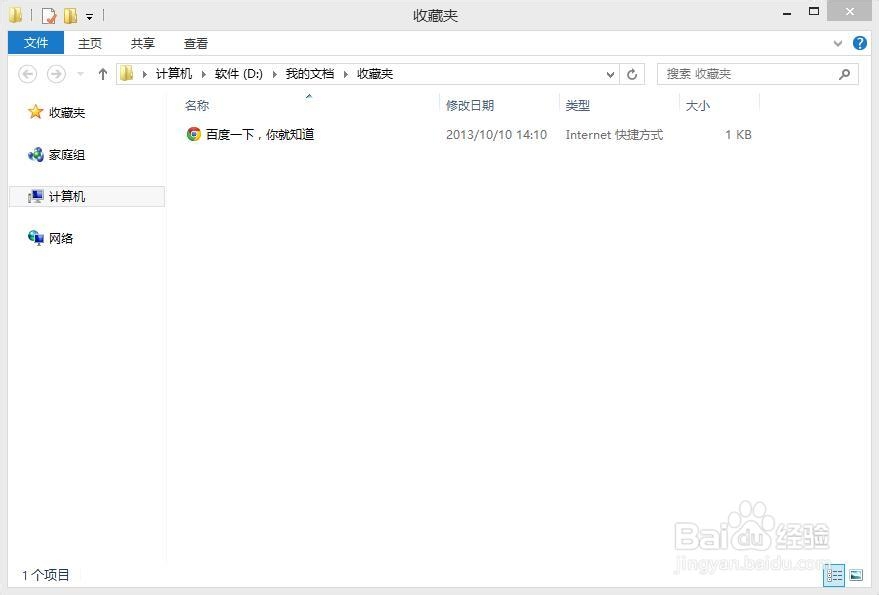Switch to large thumbnails view layout
The width and height of the screenshot is (879, 595).
point(856,575)
